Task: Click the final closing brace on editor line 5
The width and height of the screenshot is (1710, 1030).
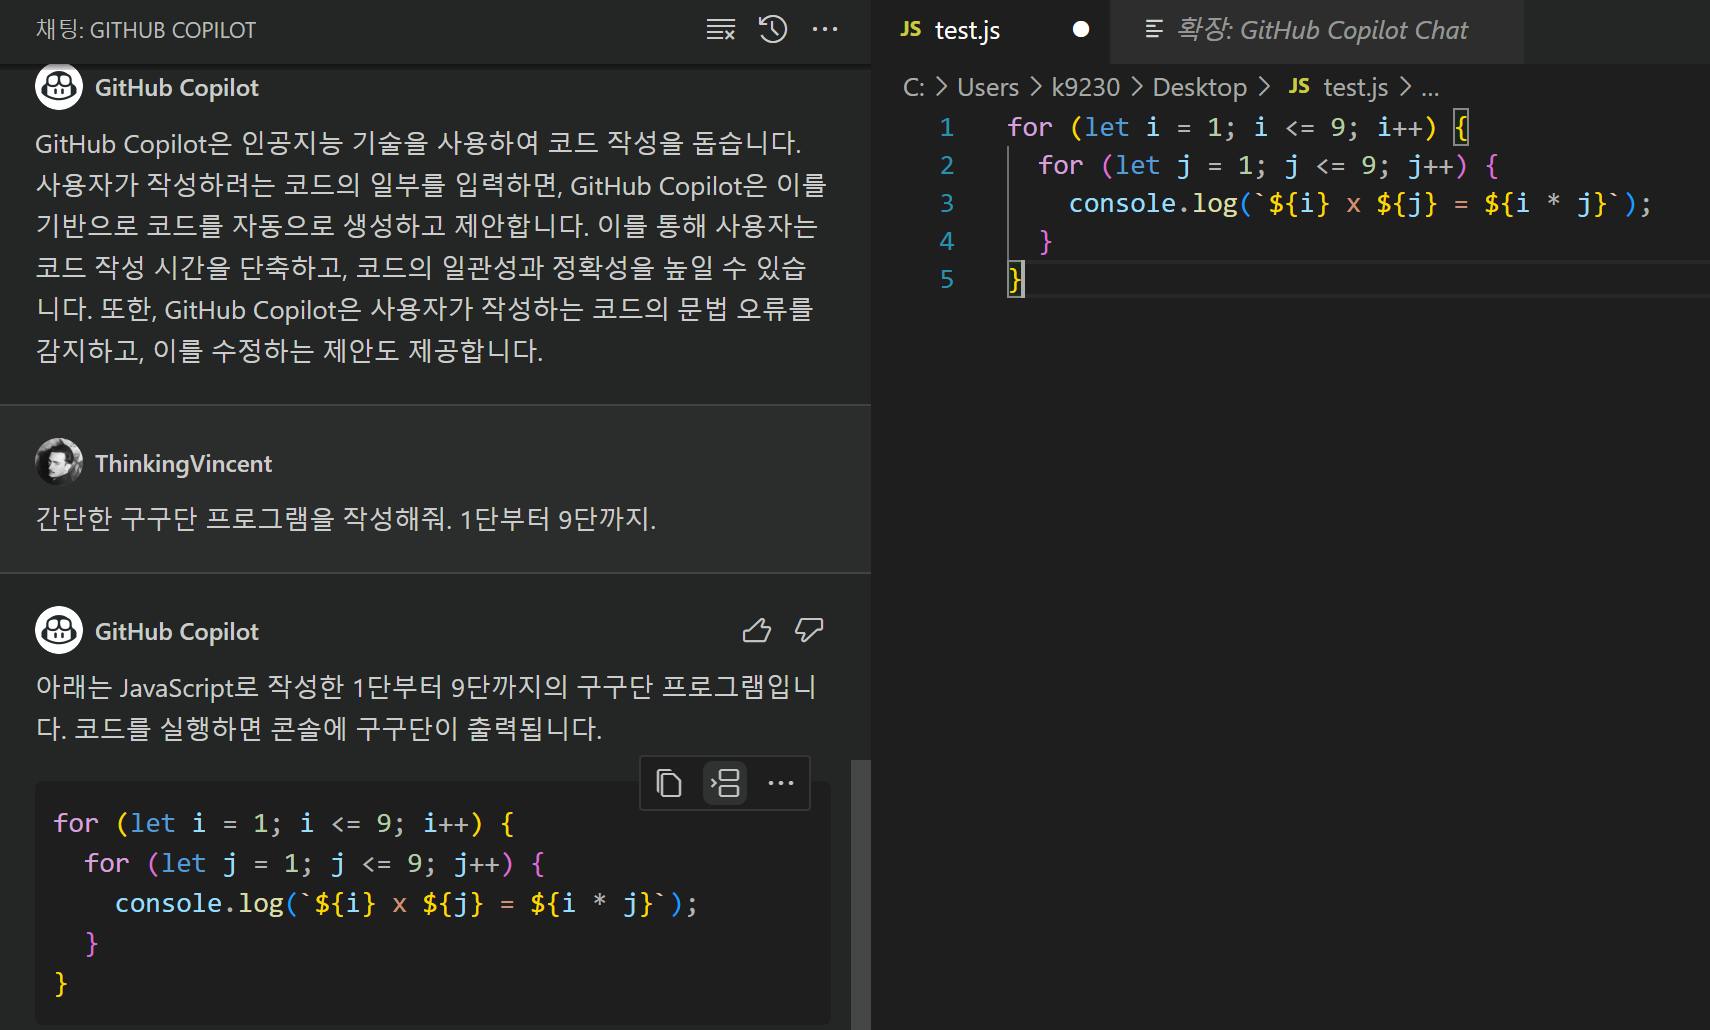Action: coord(1015,280)
